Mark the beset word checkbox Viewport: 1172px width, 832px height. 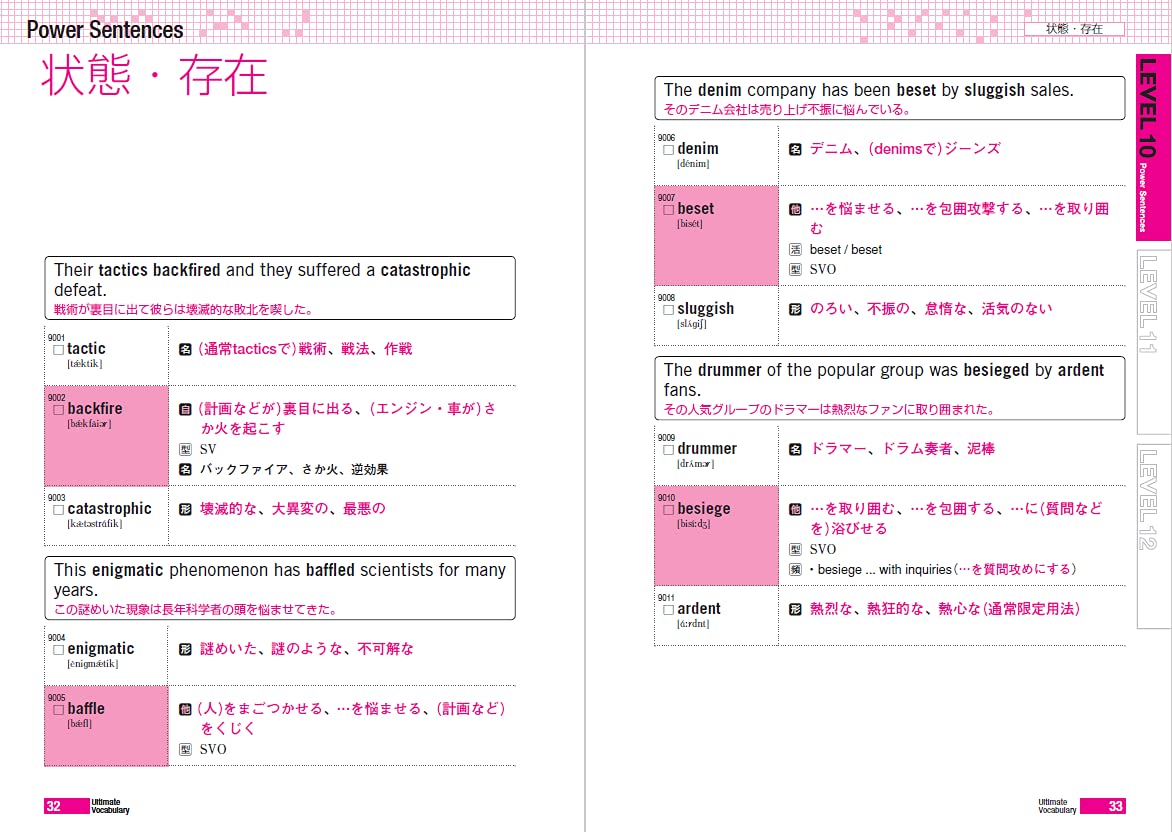click(x=669, y=210)
